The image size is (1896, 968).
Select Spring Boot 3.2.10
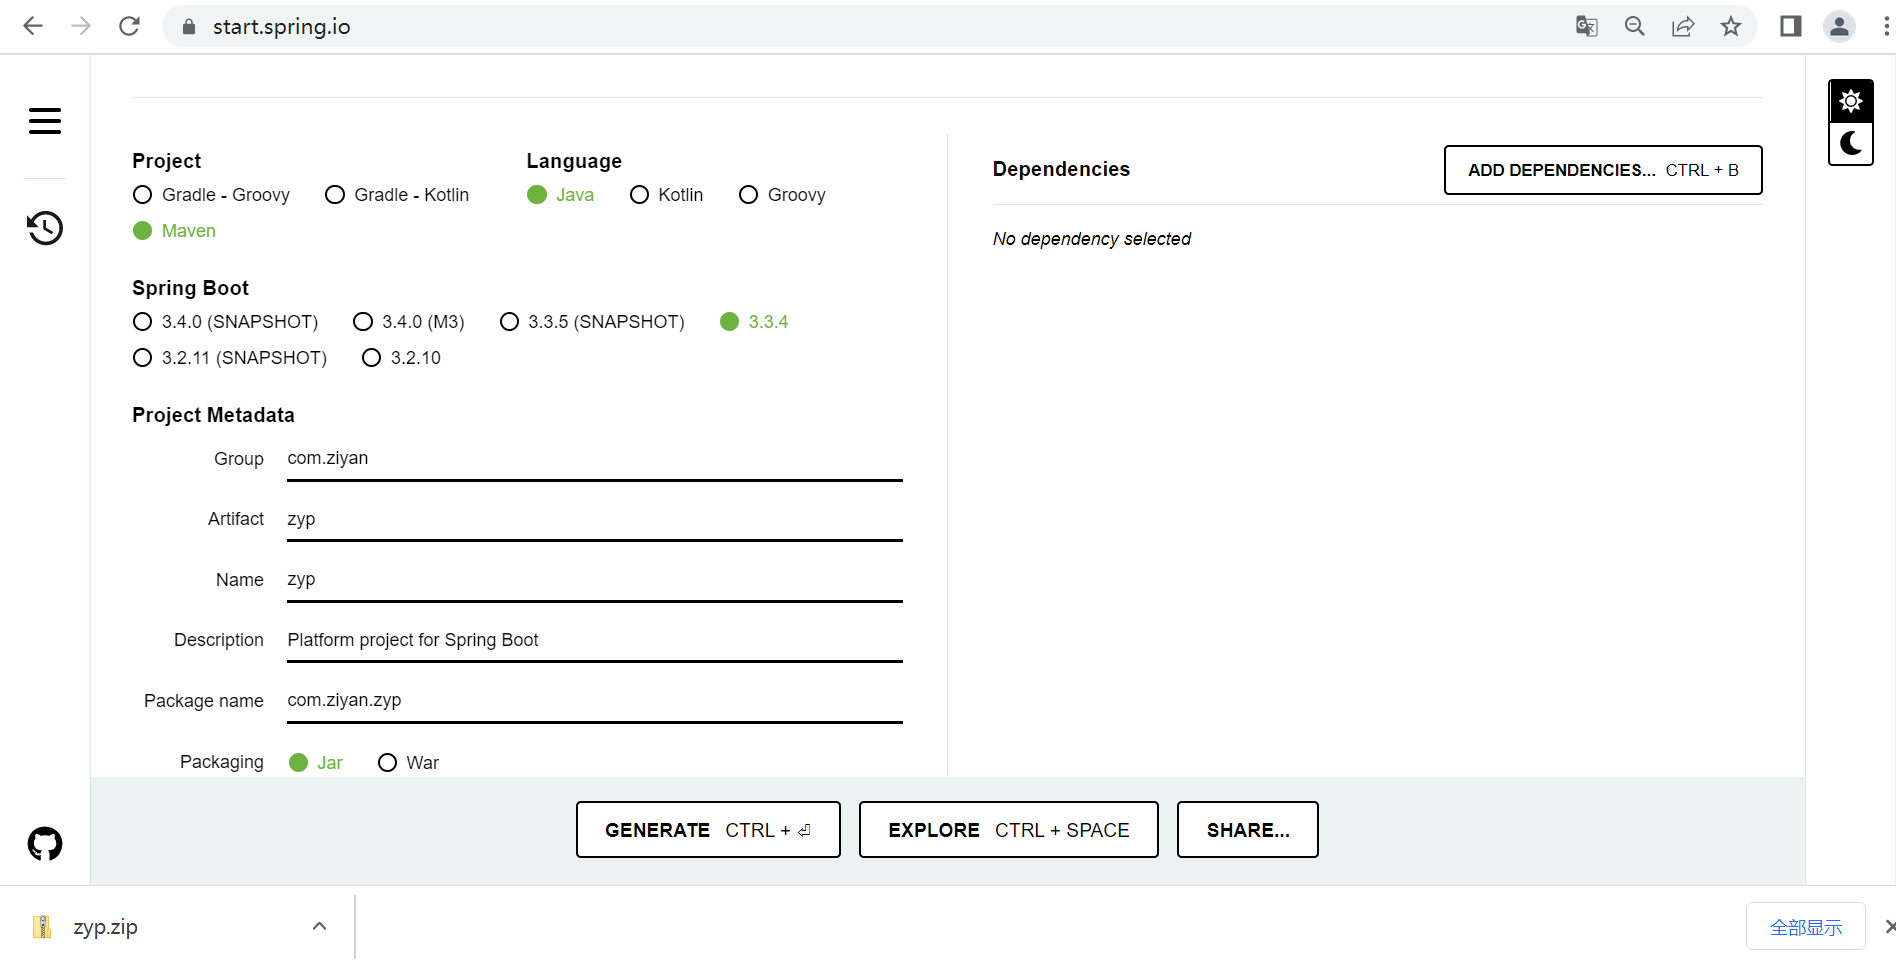coord(401,358)
